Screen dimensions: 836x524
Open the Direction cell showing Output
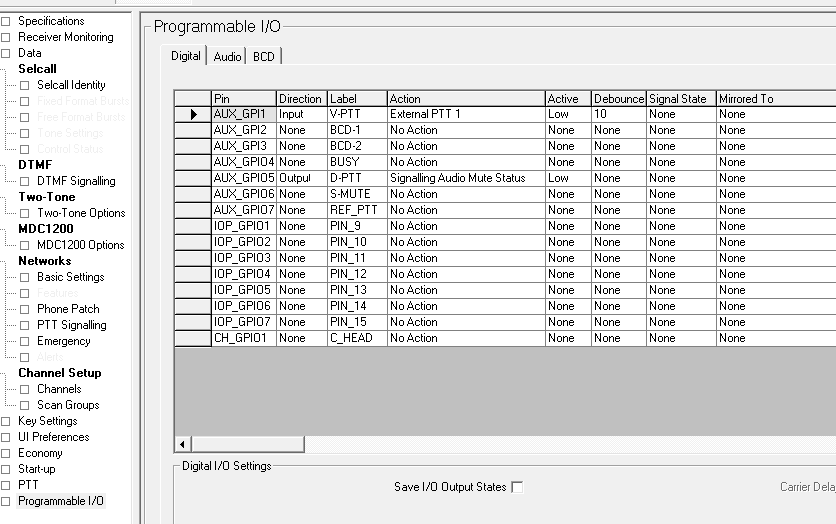tap(300, 178)
